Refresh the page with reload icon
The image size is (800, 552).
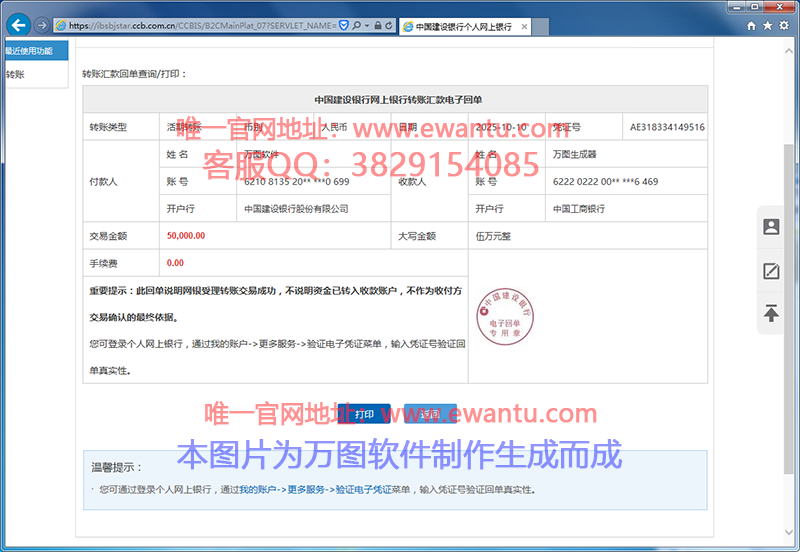pyautogui.click(x=389, y=25)
